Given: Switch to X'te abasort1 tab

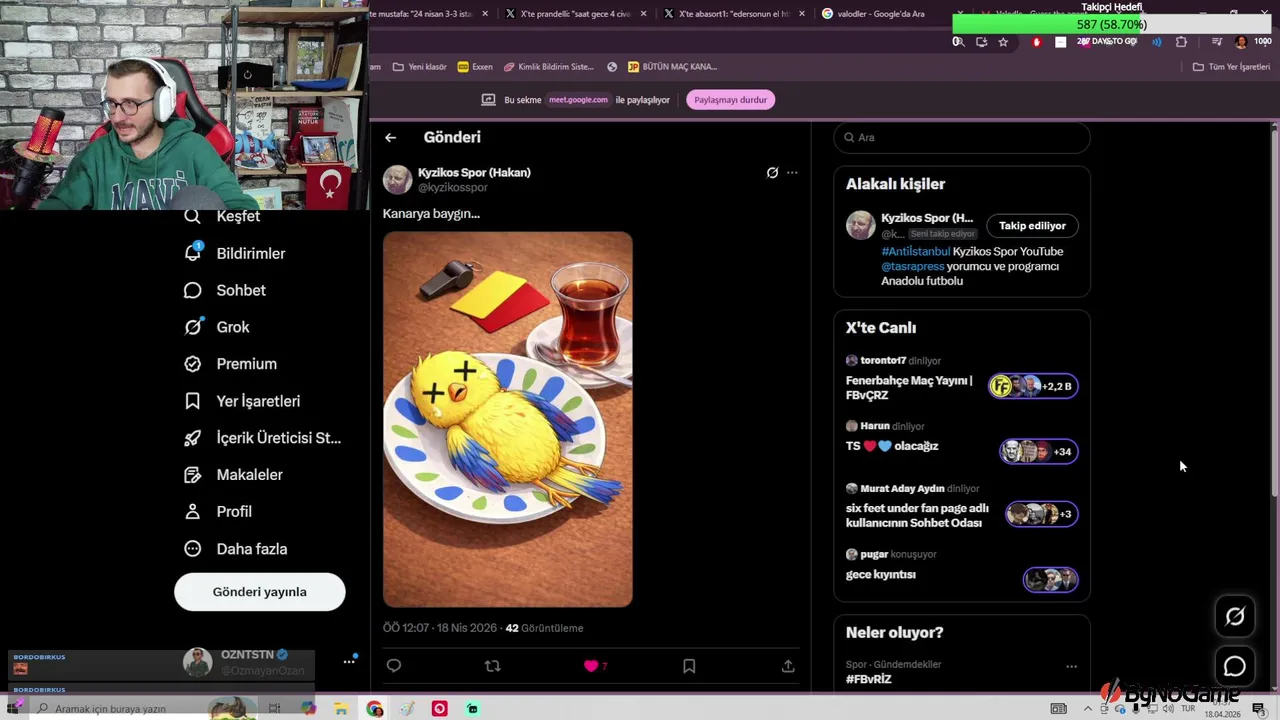Looking at the screenshot, I should [733, 14].
